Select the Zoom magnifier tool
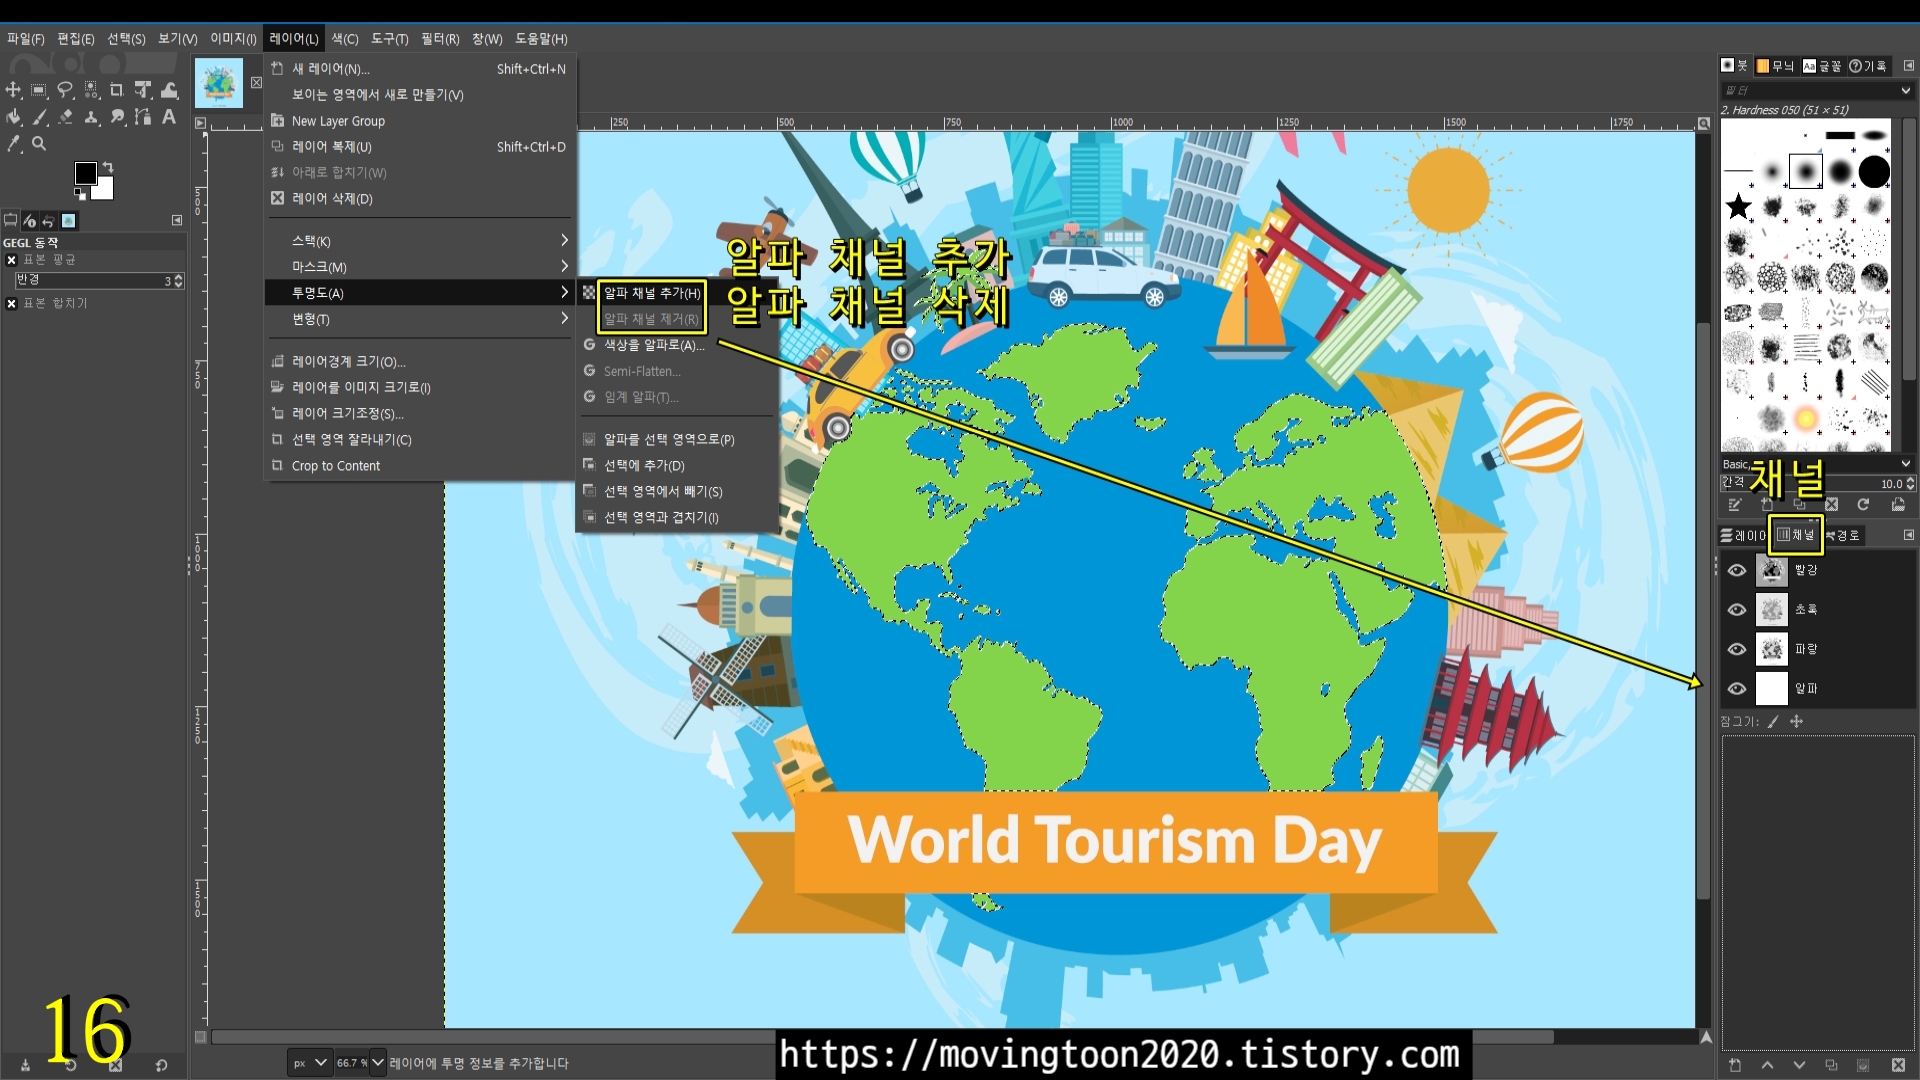1920x1080 pixels. click(39, 143)
